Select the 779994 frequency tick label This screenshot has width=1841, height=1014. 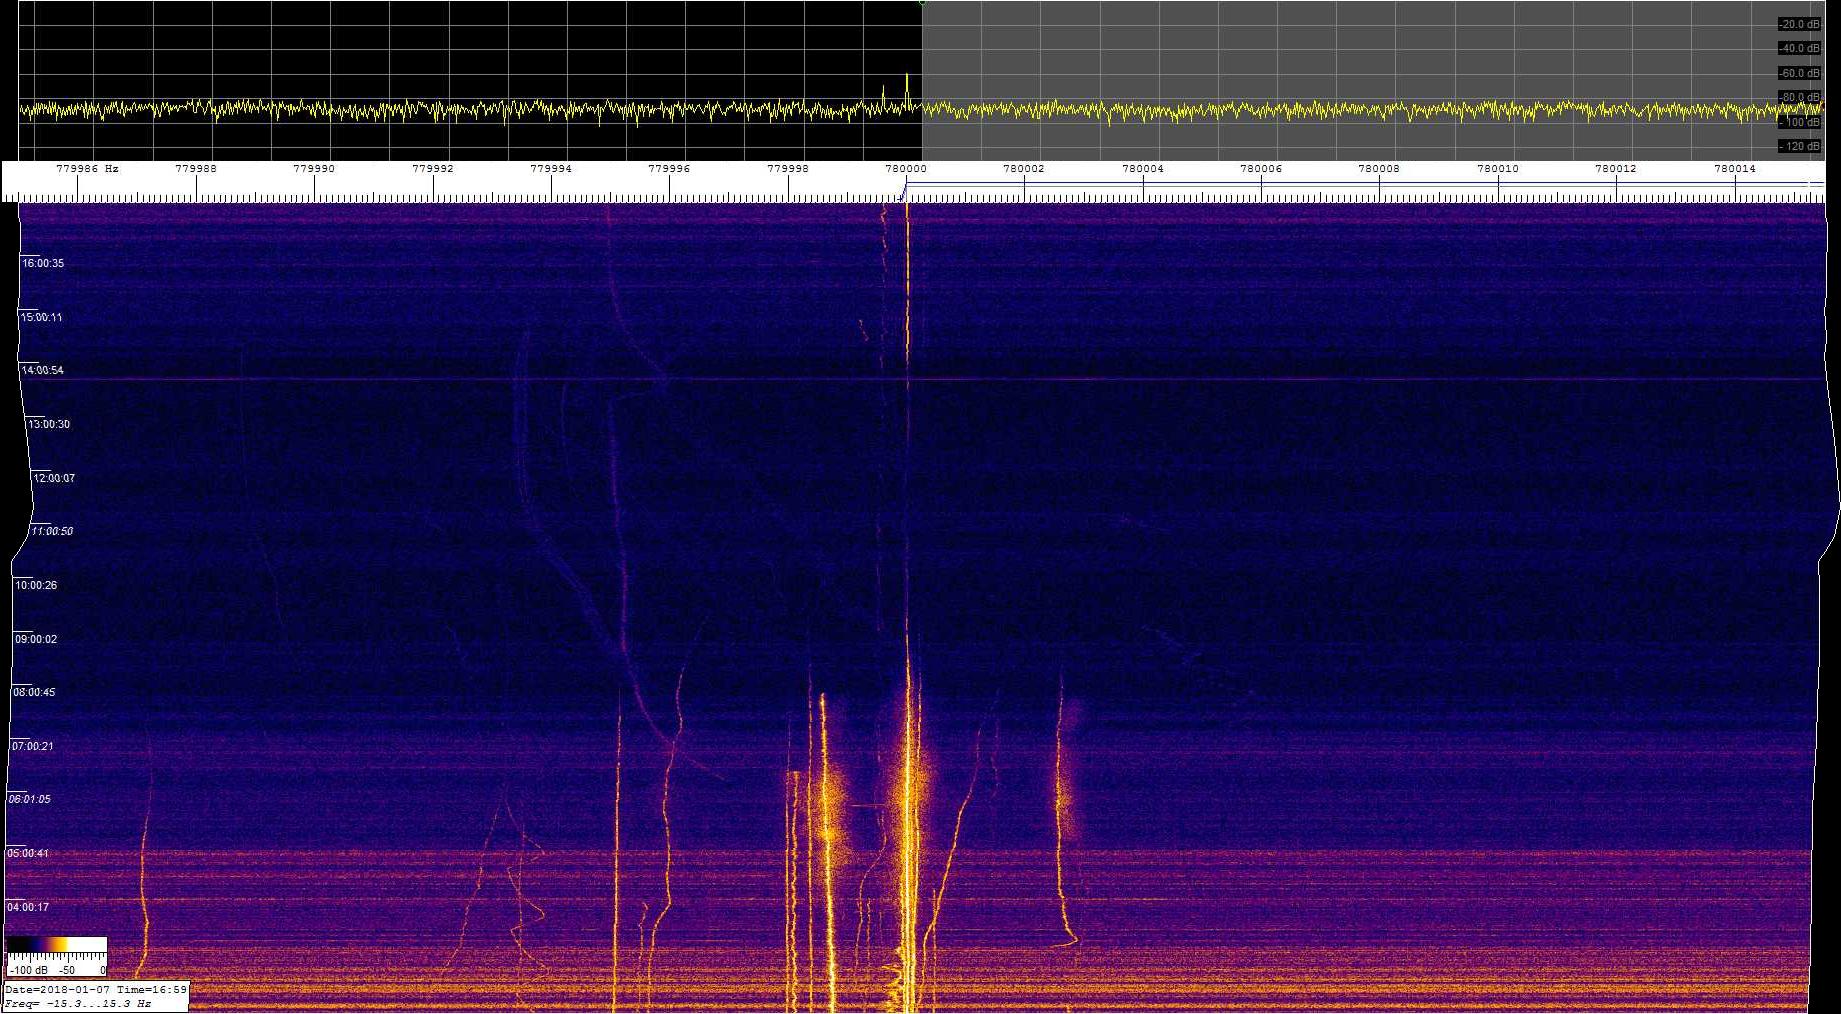click(551, 169)
